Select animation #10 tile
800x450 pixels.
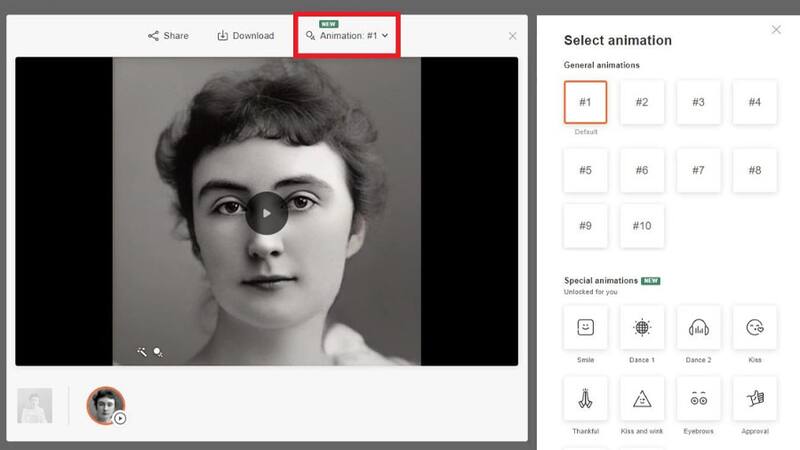pyautogui.click(x=641, y=226)
